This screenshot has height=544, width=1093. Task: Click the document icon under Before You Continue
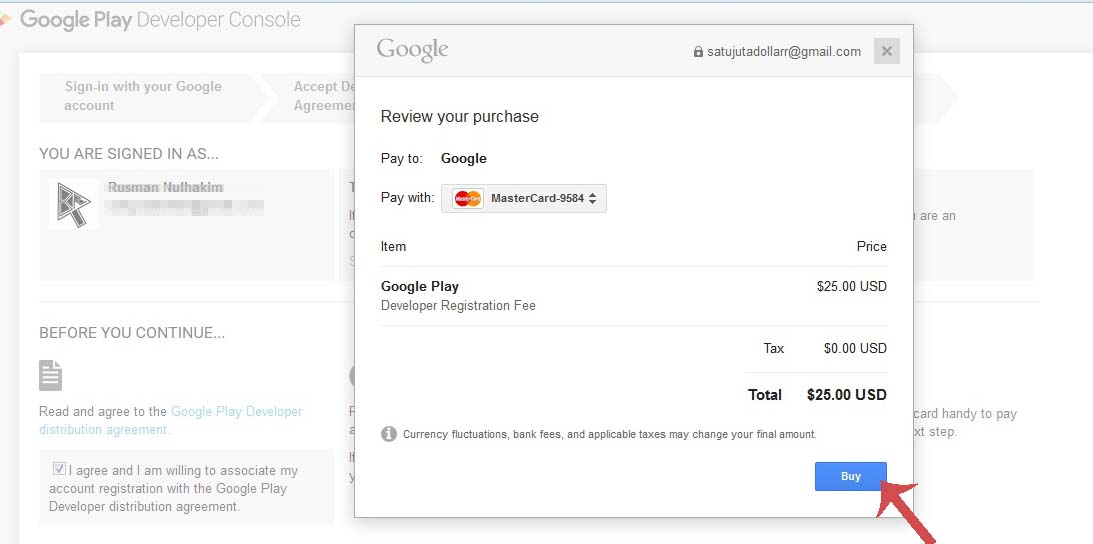coord(50,375)
